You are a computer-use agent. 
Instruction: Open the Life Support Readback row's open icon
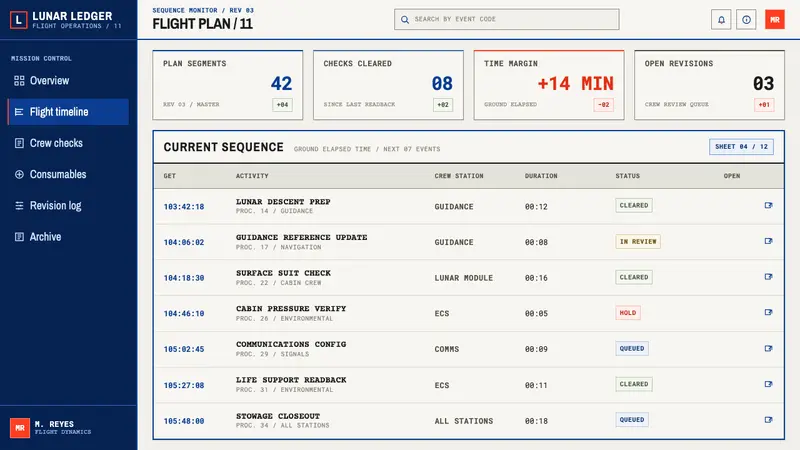tap(768, 384)
